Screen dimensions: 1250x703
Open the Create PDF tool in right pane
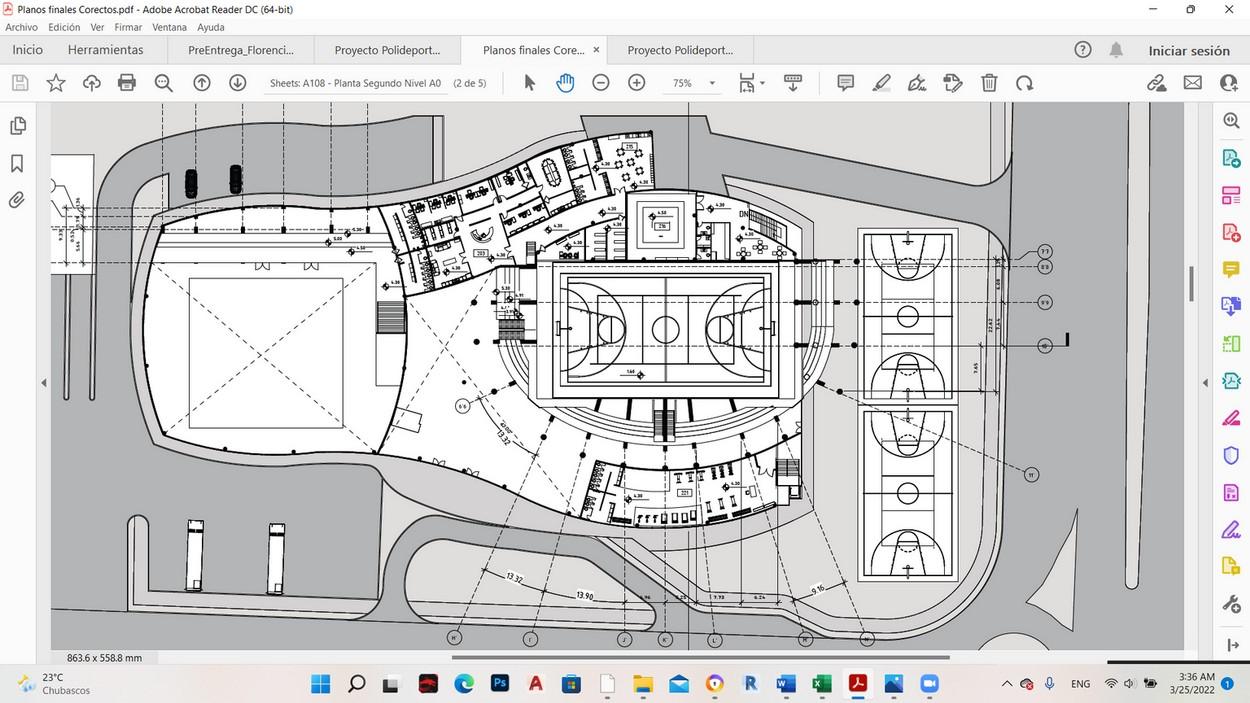[x=1231, y=232]
